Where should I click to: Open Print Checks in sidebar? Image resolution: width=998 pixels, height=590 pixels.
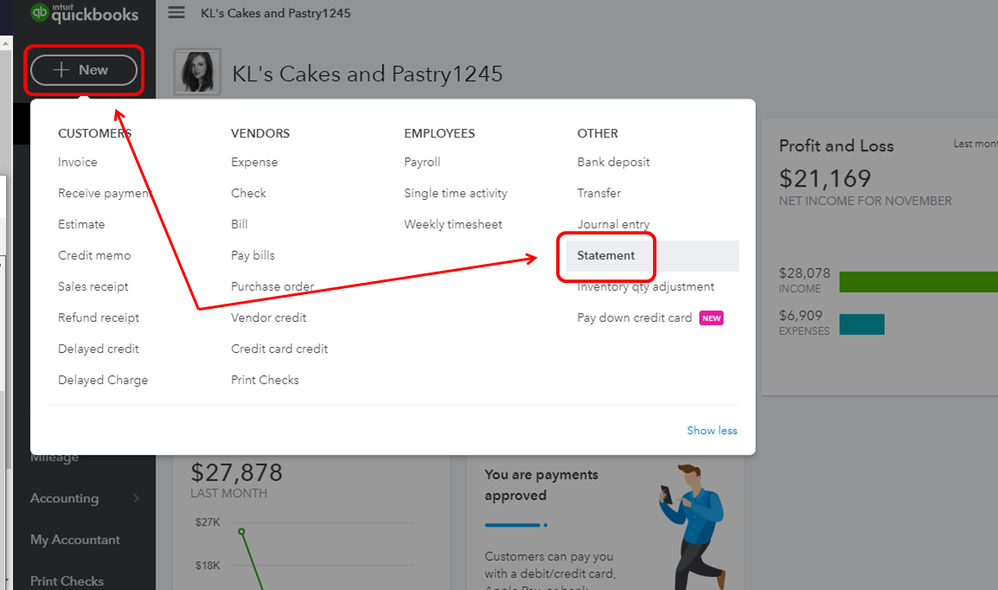point(67,580)
